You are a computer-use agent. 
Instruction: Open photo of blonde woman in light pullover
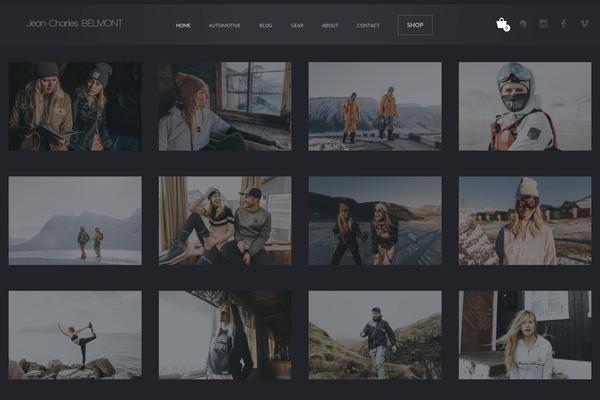click(x=525, y=335)
